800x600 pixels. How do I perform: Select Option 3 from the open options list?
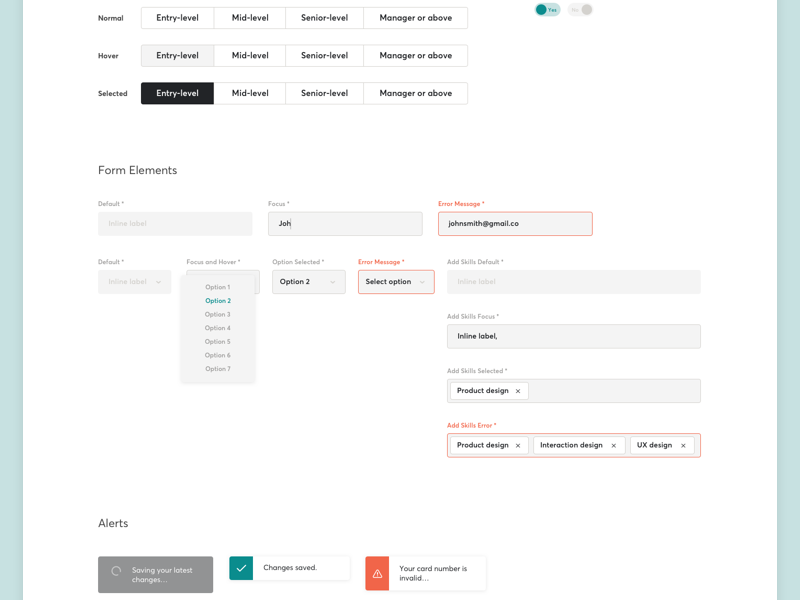tap(218, 314)
